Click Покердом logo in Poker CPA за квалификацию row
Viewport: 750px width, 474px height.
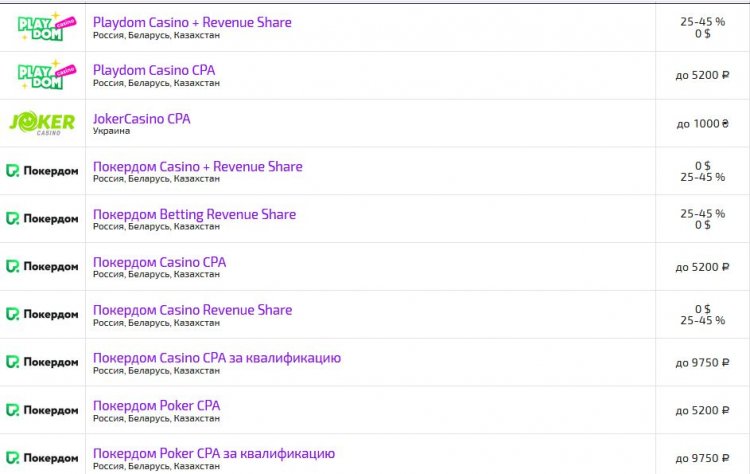point(42,458)
